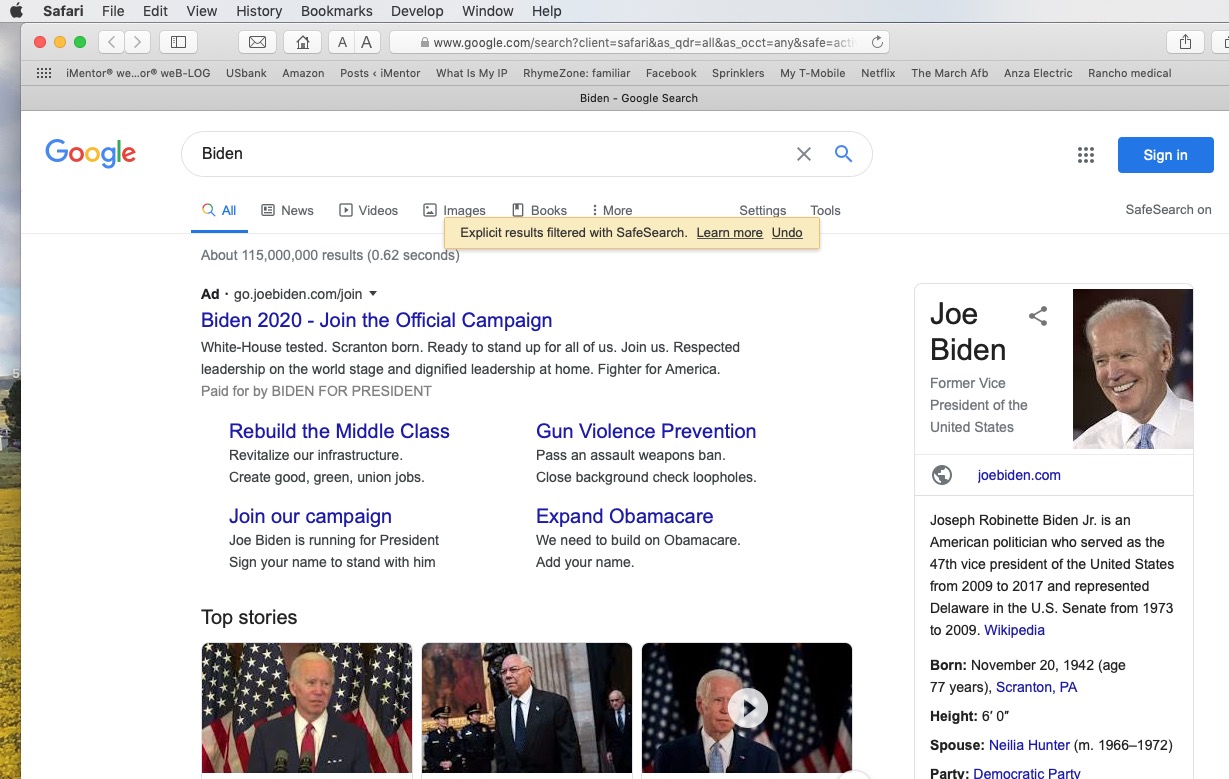Open the Rancho medical bookmark

1129,73
